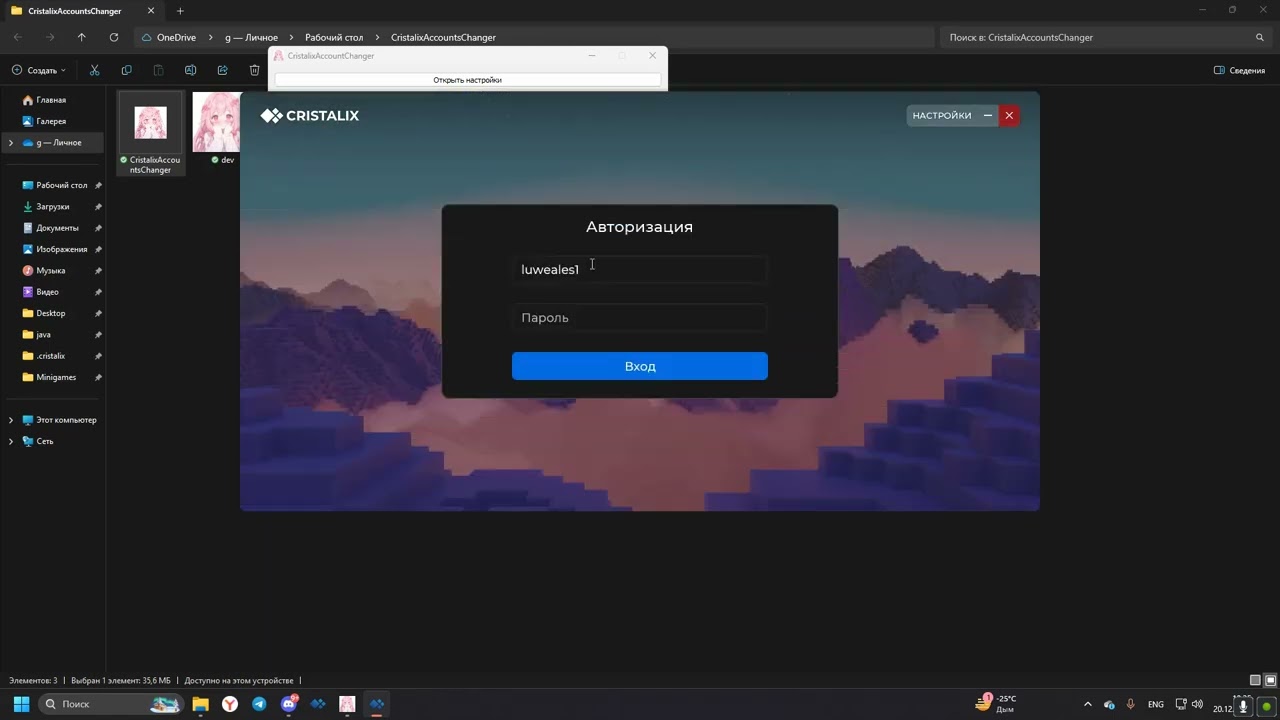This screenshot has height=720, width=1280.
Task: Refresh the Explorer folder view
Action: coord(114,37)
